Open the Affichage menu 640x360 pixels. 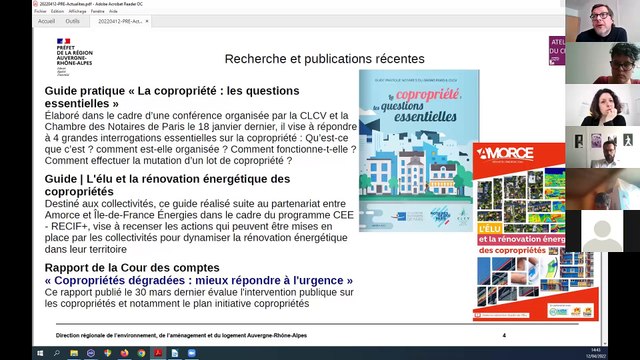point(77,11)
